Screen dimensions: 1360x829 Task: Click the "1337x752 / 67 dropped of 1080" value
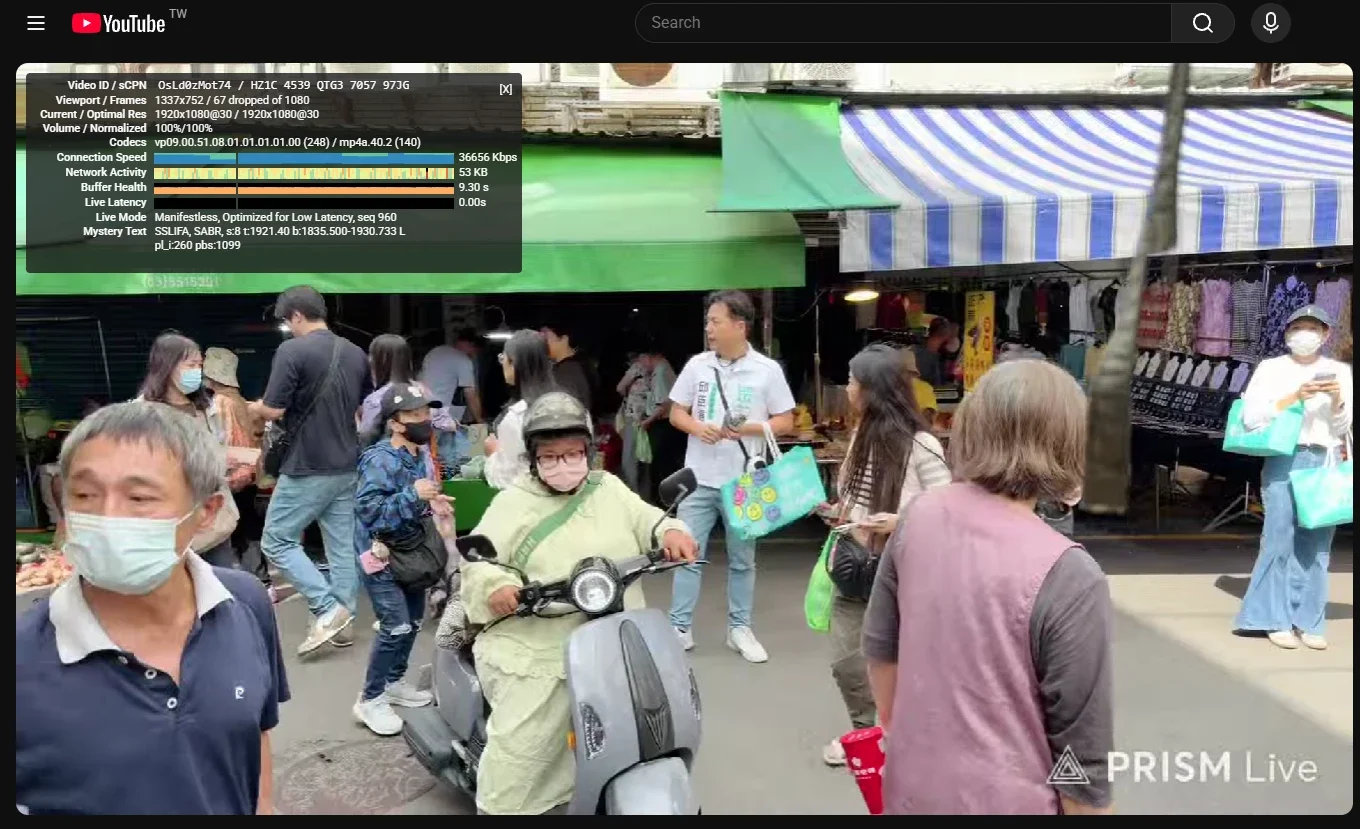click(232, 101)
